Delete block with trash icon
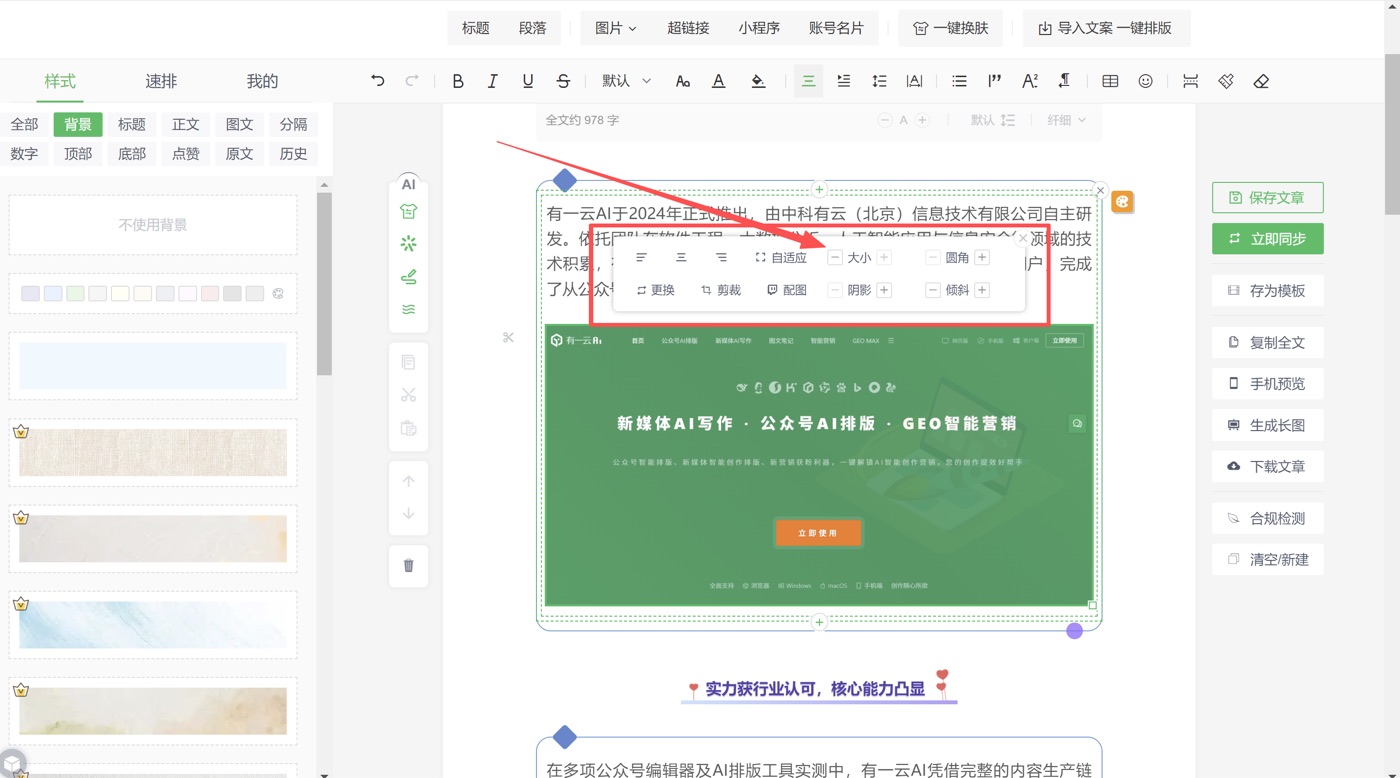The image size is (1400, 778). pos(409,566)
